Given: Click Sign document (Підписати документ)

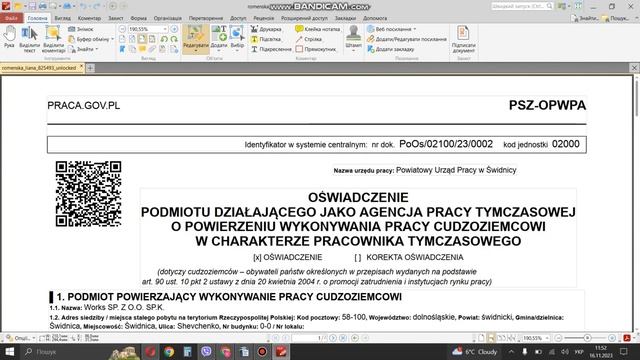Looking at the screenshot, I should [463, 39].
